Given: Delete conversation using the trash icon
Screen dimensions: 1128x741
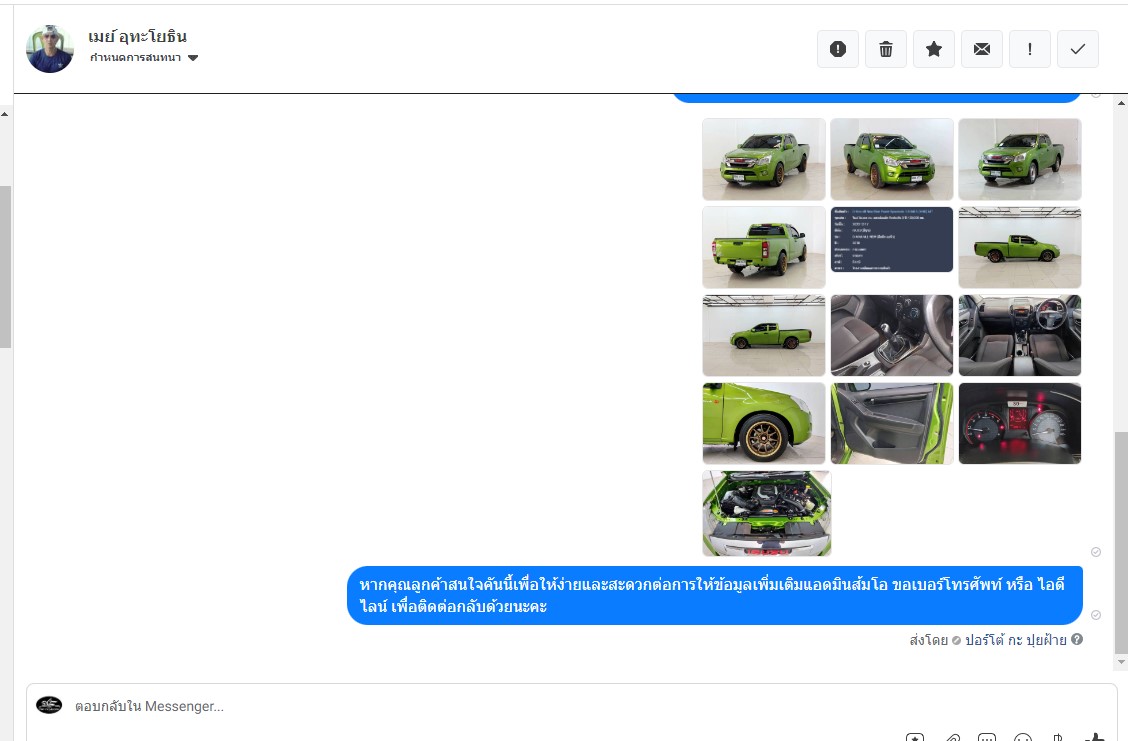Looking at the screenshot, I should tap(886, 49).
